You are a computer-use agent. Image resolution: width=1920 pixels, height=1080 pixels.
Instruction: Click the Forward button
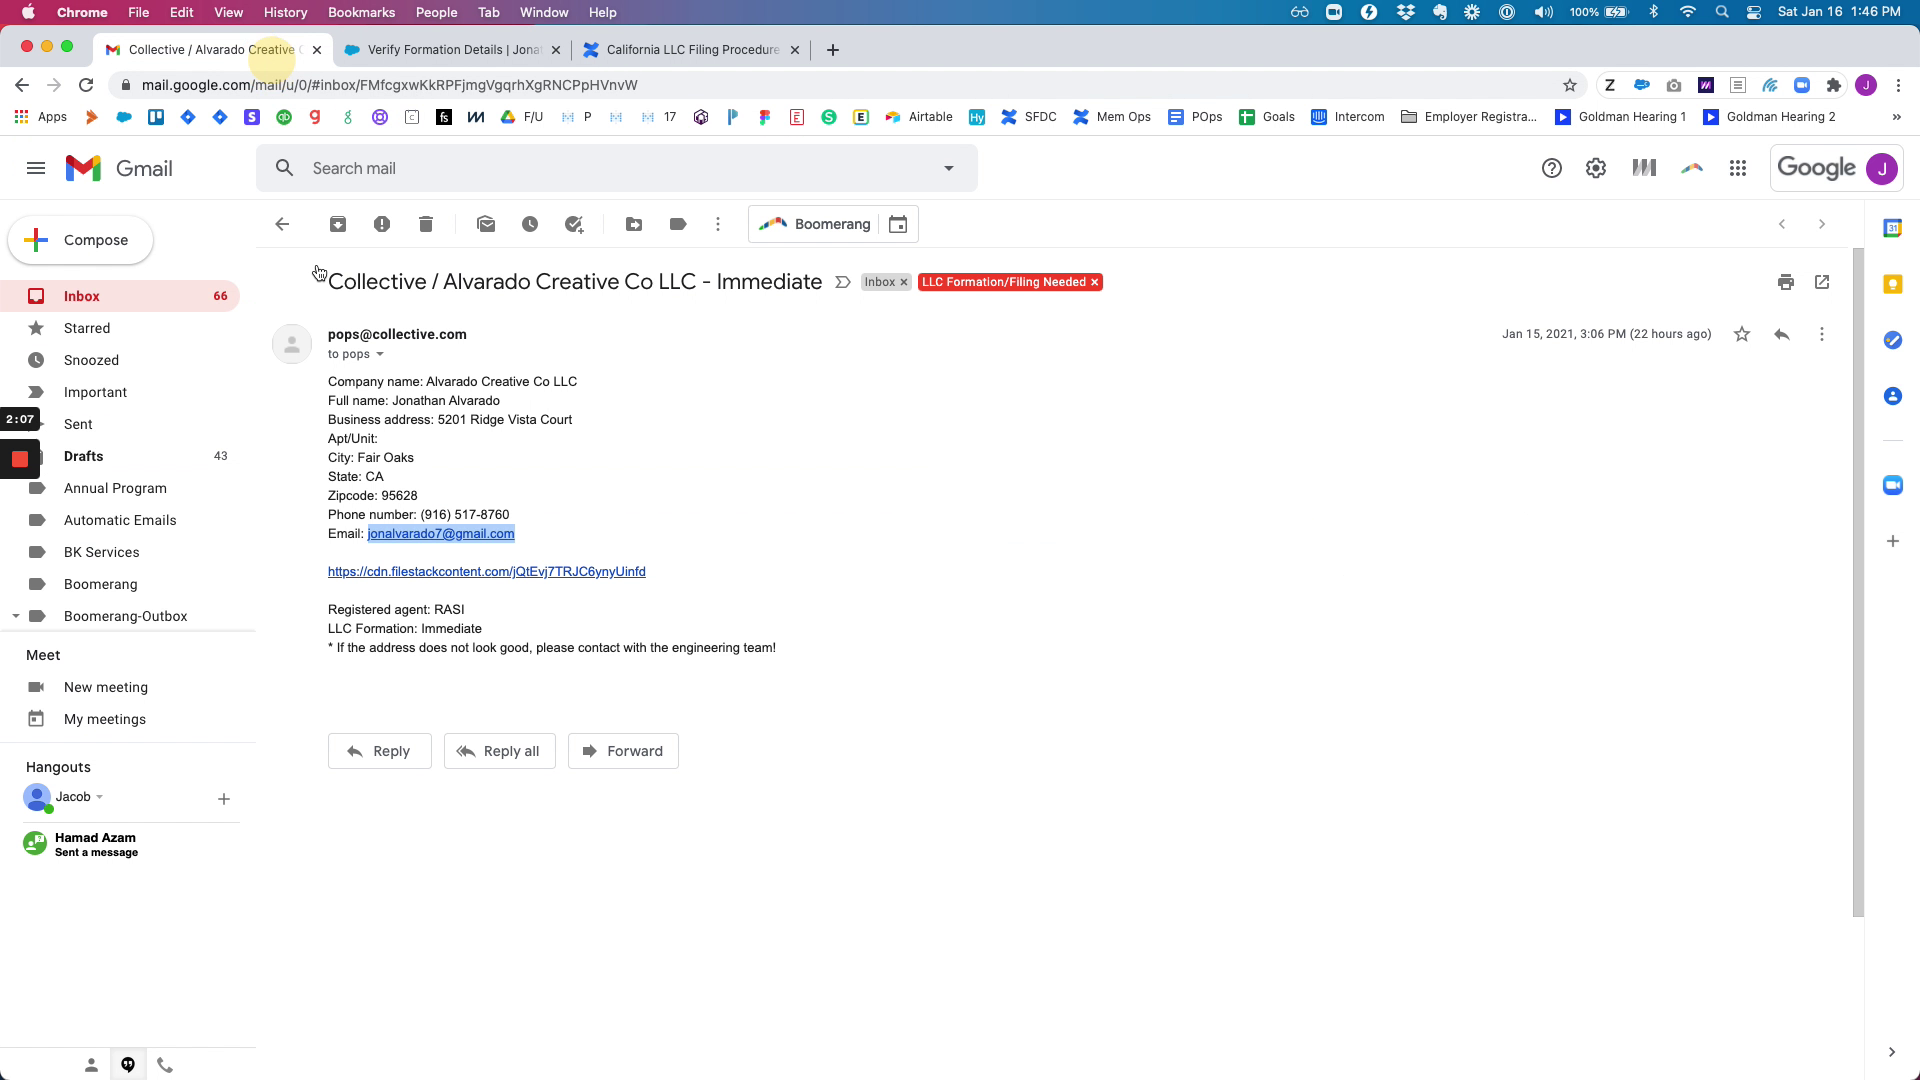623,751
